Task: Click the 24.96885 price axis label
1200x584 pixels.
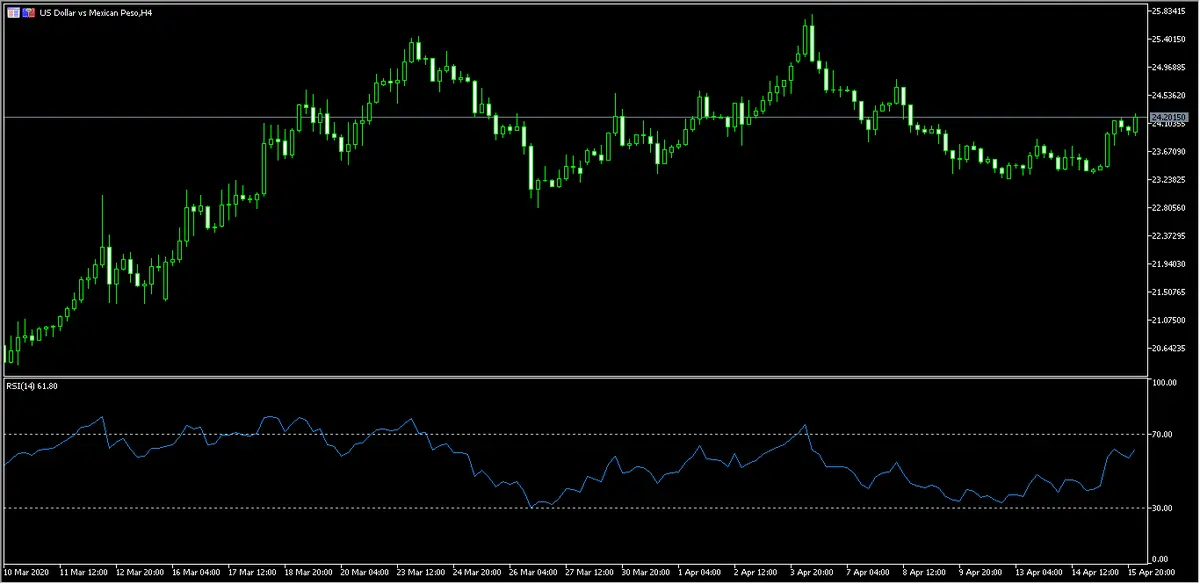Action: point(1168,67)
